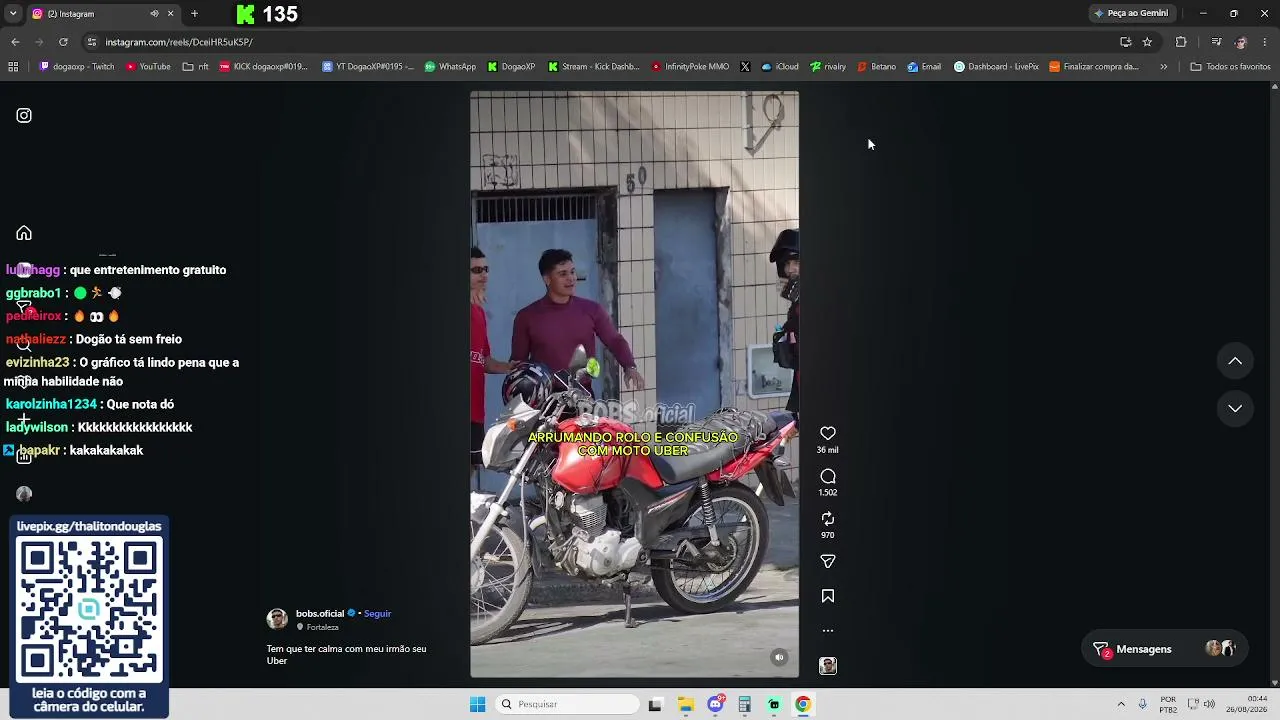Bookmark this page with the star icon
This screenshot has width=1280, height=720.
1147,42
